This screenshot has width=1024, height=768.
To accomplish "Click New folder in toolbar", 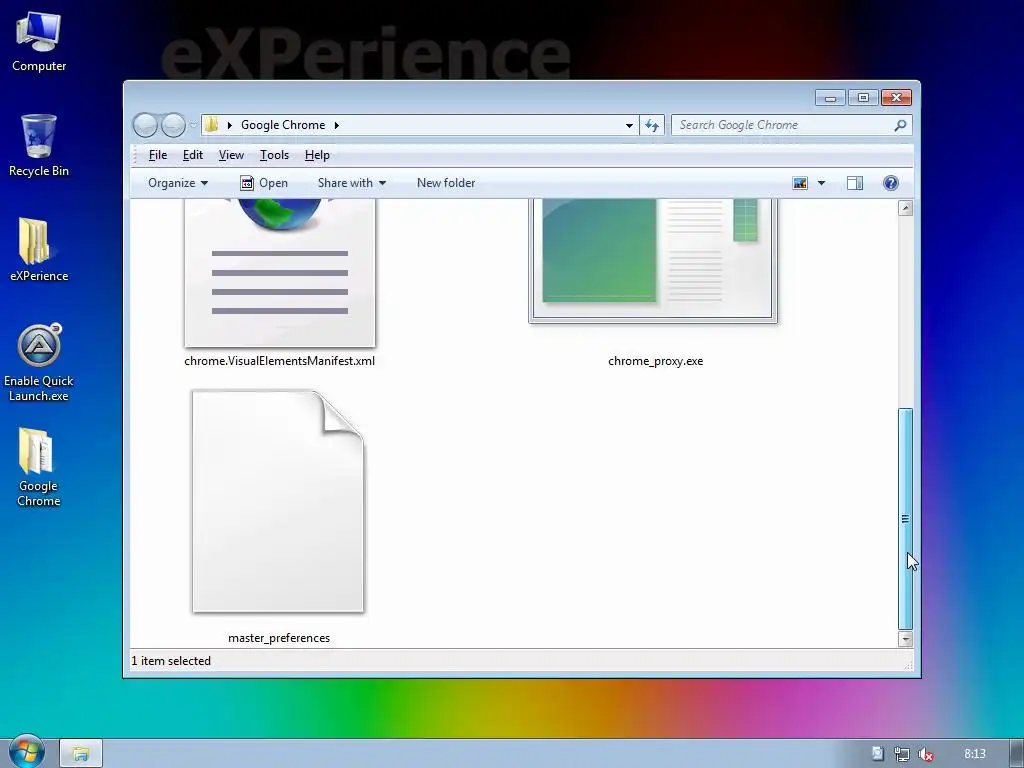I will pos(446,183).
